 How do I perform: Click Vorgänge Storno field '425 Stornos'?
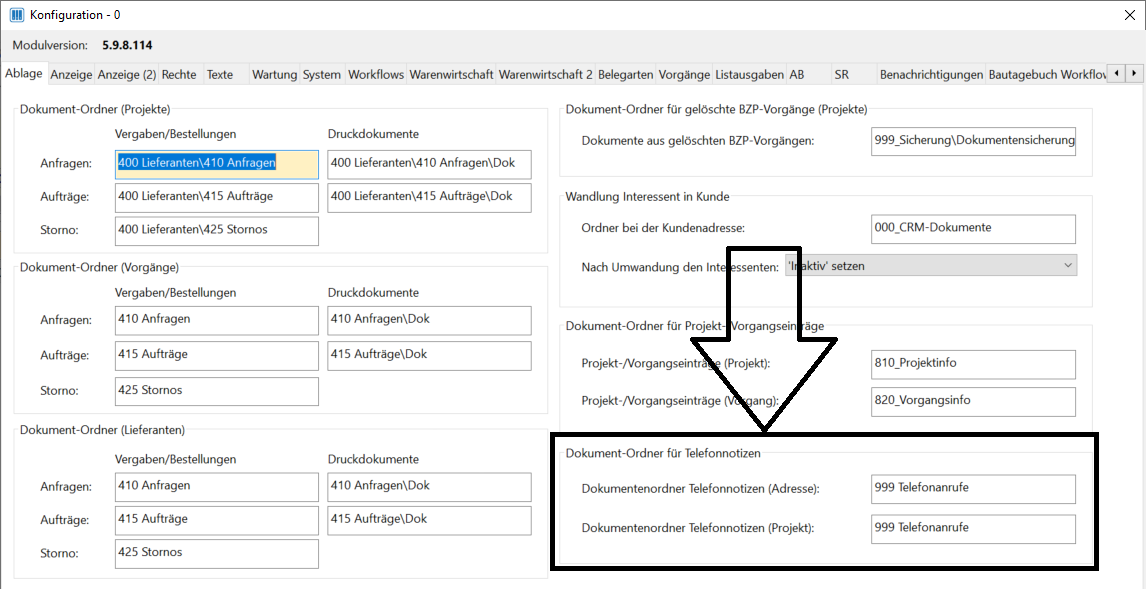tap(217, 391)
